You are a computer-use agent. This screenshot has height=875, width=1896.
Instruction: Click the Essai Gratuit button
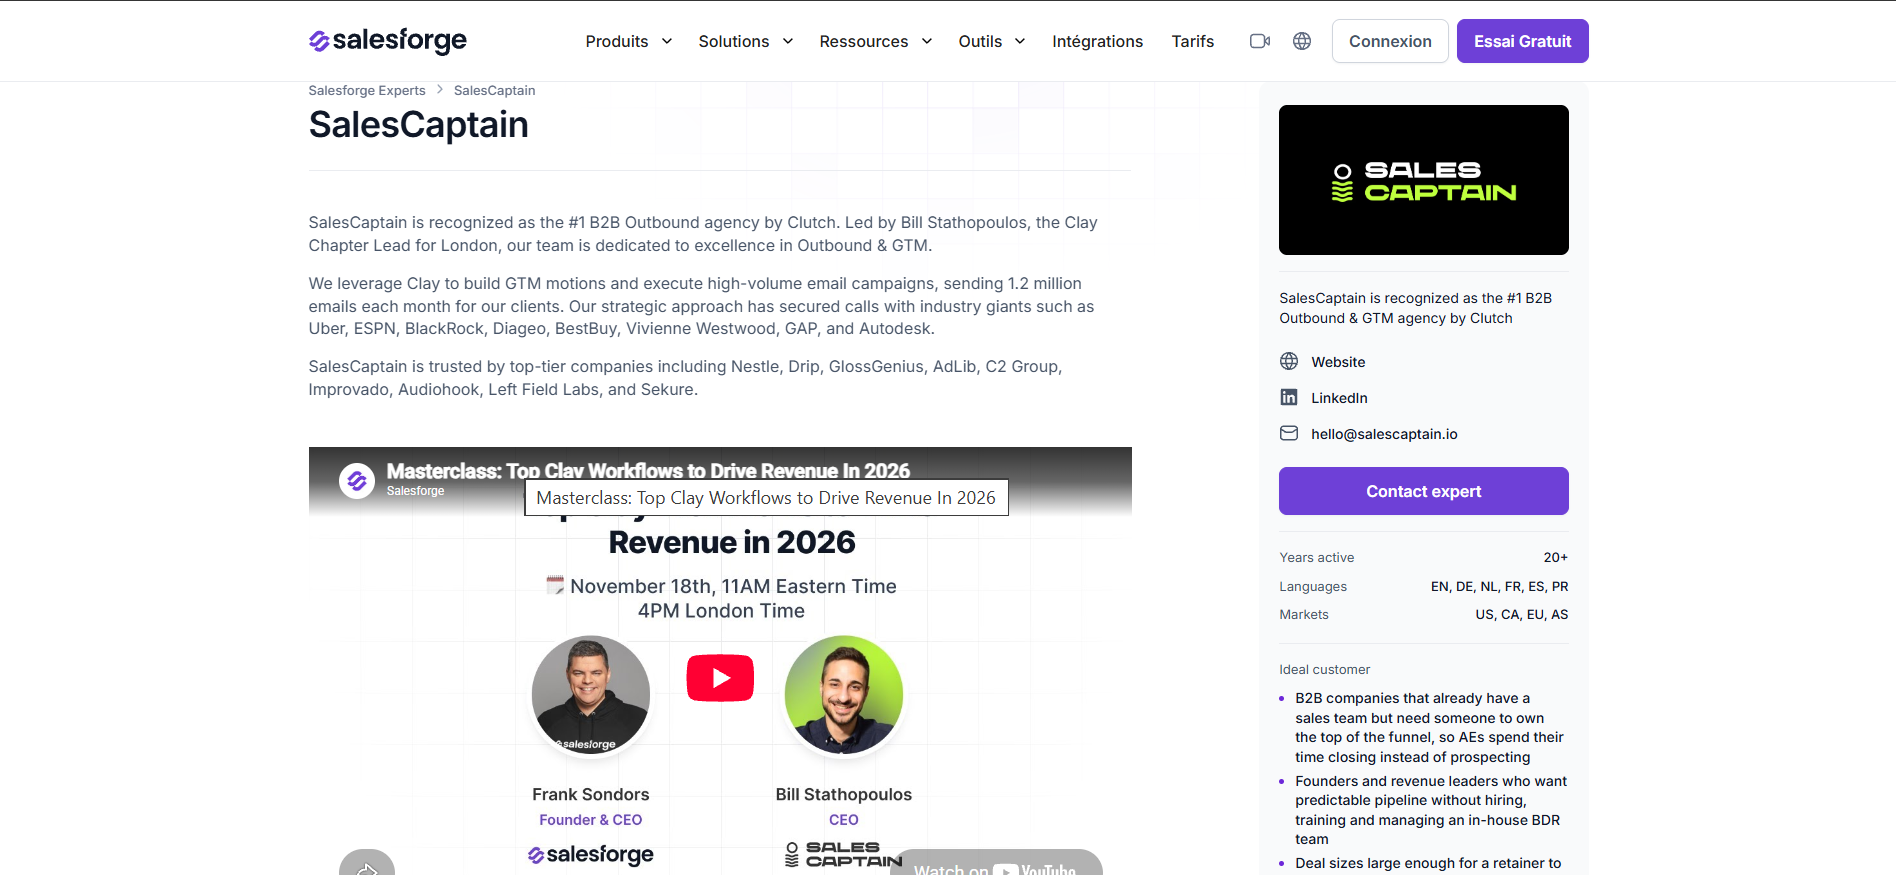1523,41
